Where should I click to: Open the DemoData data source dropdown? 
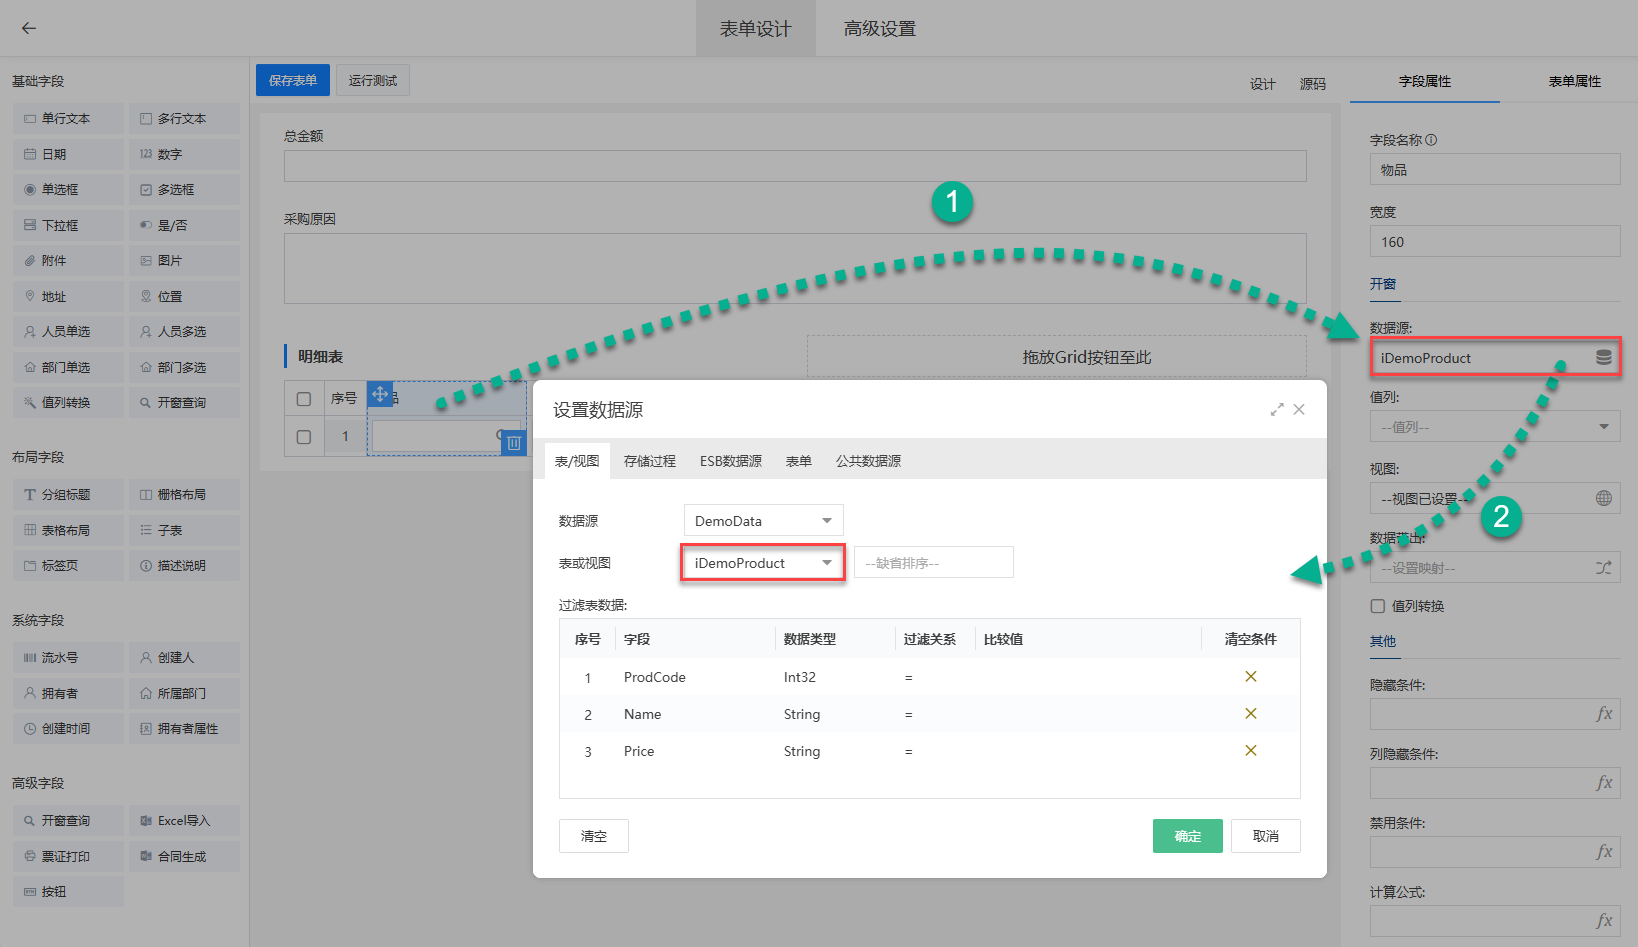[x=763, y=521]
